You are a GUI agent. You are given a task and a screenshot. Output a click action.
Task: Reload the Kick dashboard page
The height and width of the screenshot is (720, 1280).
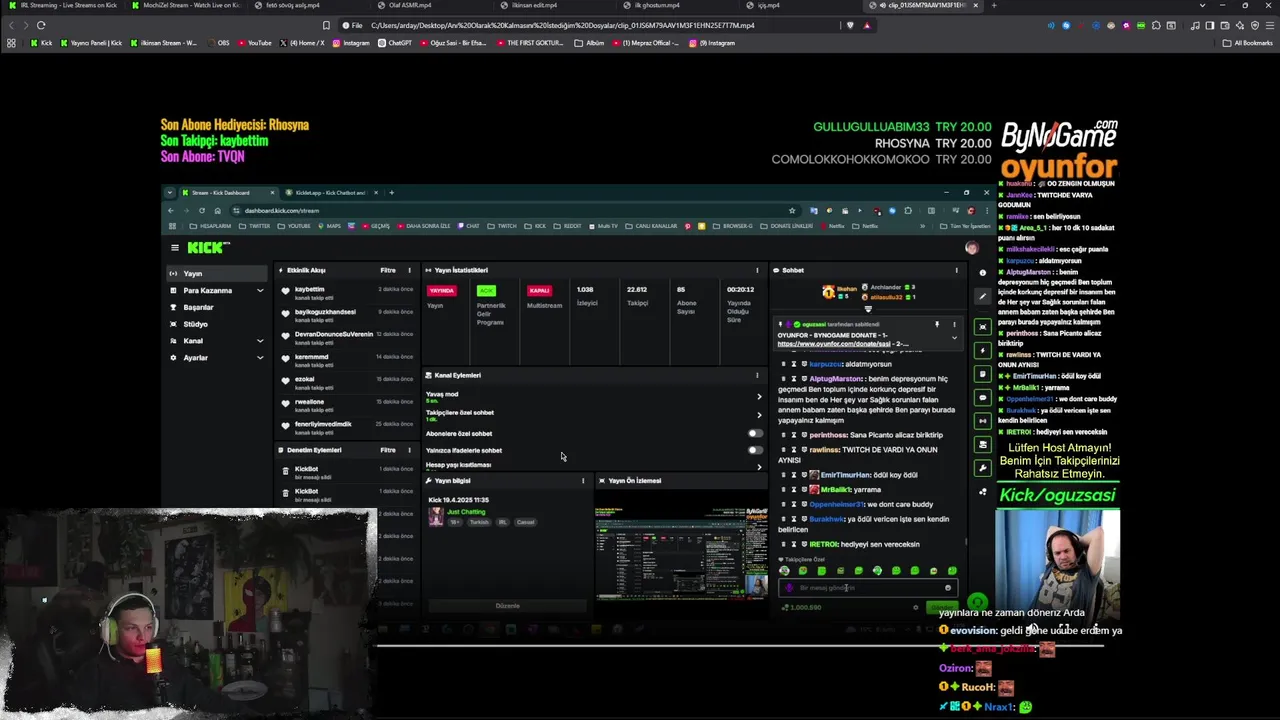202,210
